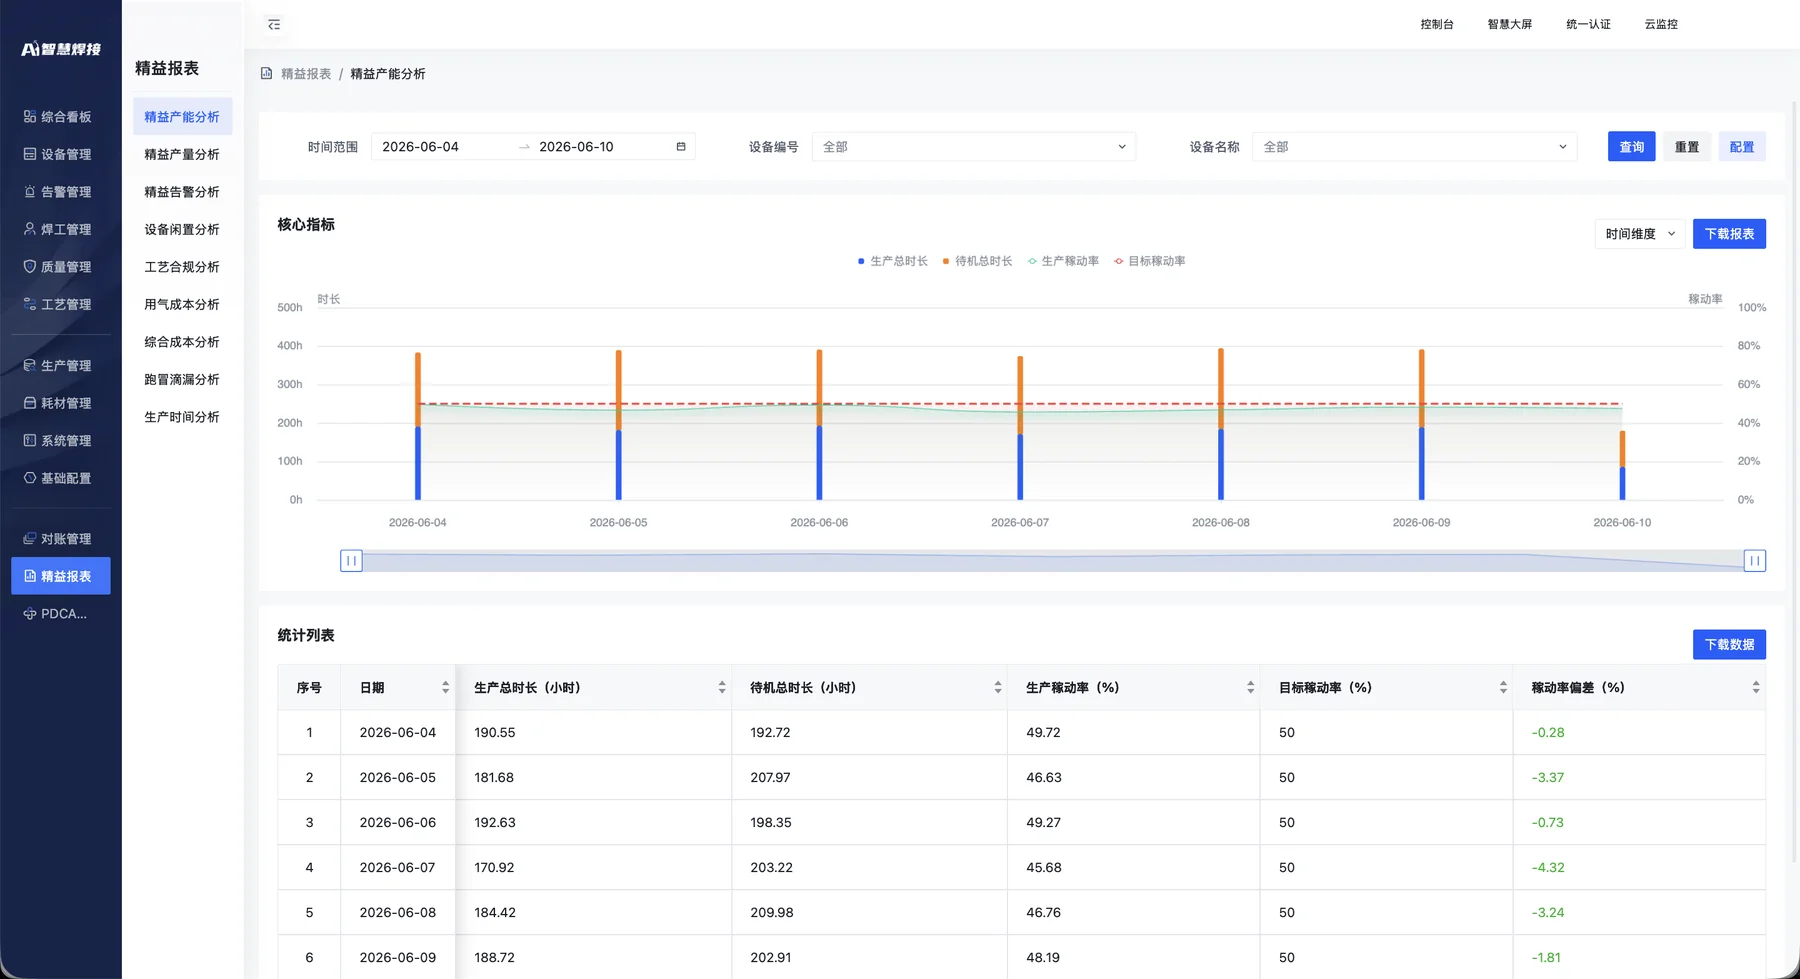Sort table by 目标稼动率 column
This screenshot has height=979, width=1800.
click(1503, 688)
